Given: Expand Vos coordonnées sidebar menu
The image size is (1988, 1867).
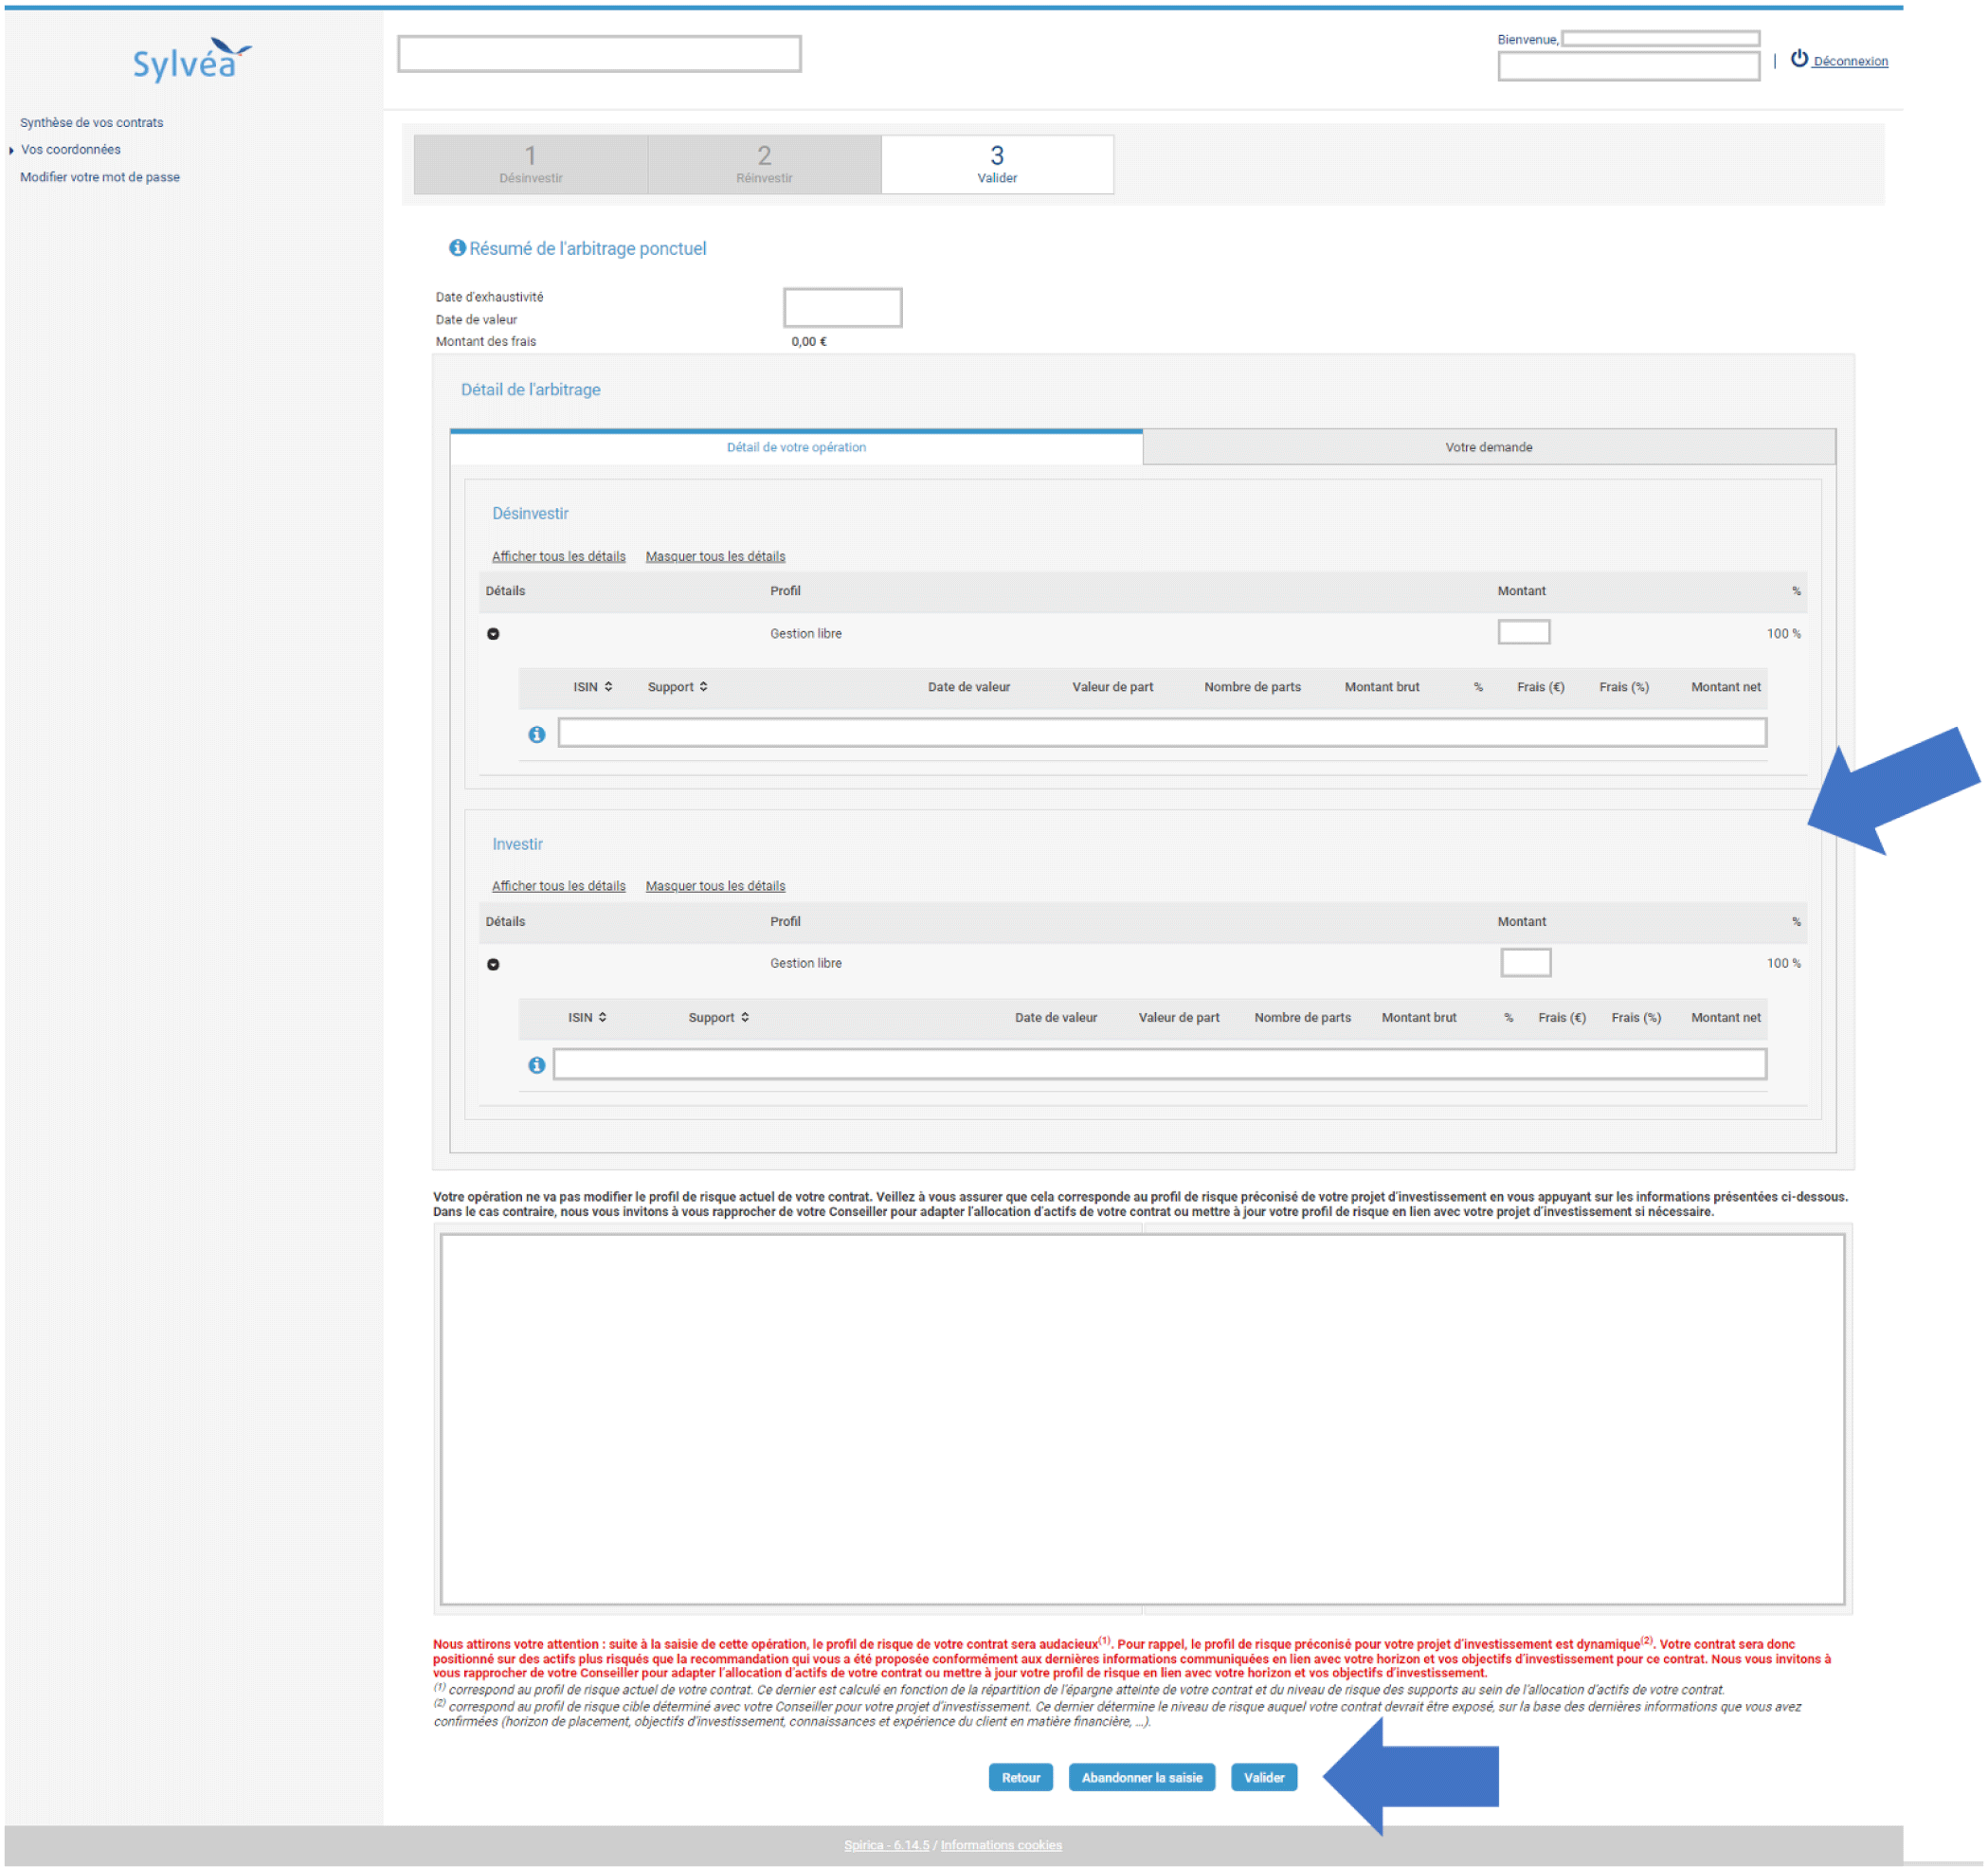Looking at the screenshot, I should tap(12, 150).
